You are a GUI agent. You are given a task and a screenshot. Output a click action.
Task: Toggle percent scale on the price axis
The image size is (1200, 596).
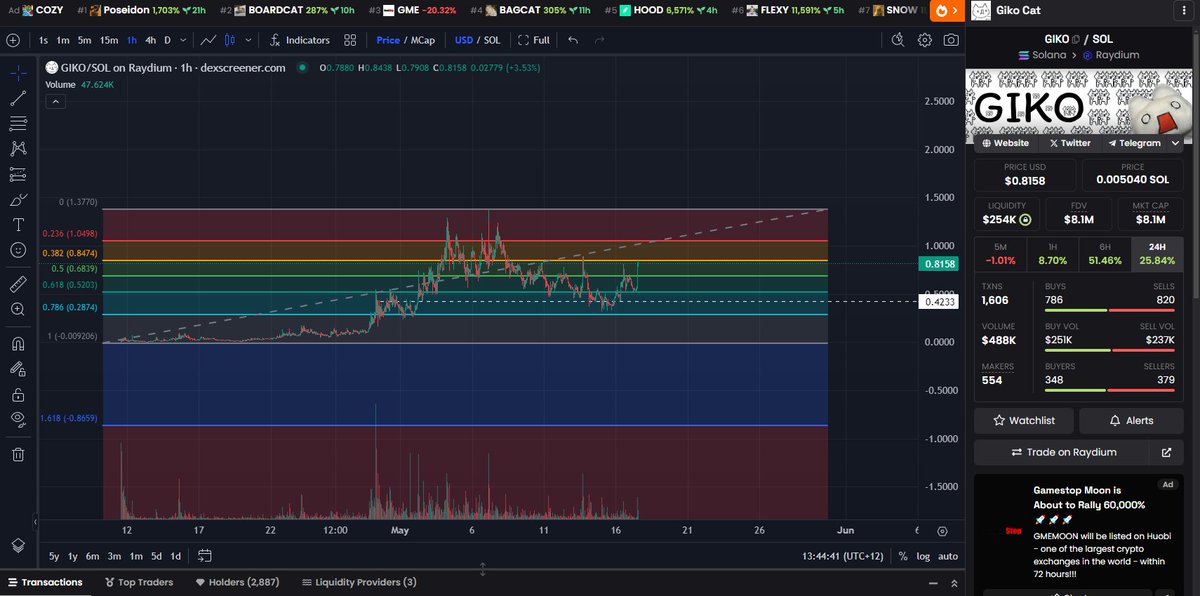[x=903, y=556]
